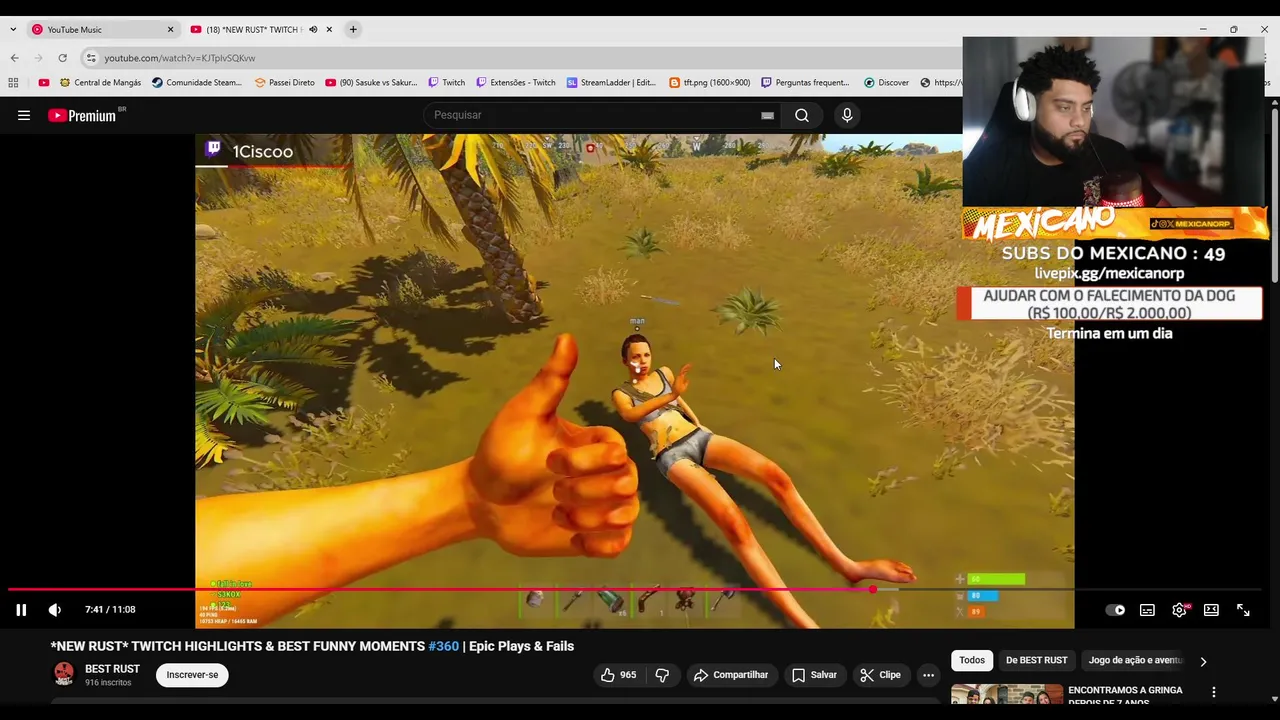Open the browser apps grid shortcut
The width and height of the screenshot is (1280, 720).
[13, 83]
